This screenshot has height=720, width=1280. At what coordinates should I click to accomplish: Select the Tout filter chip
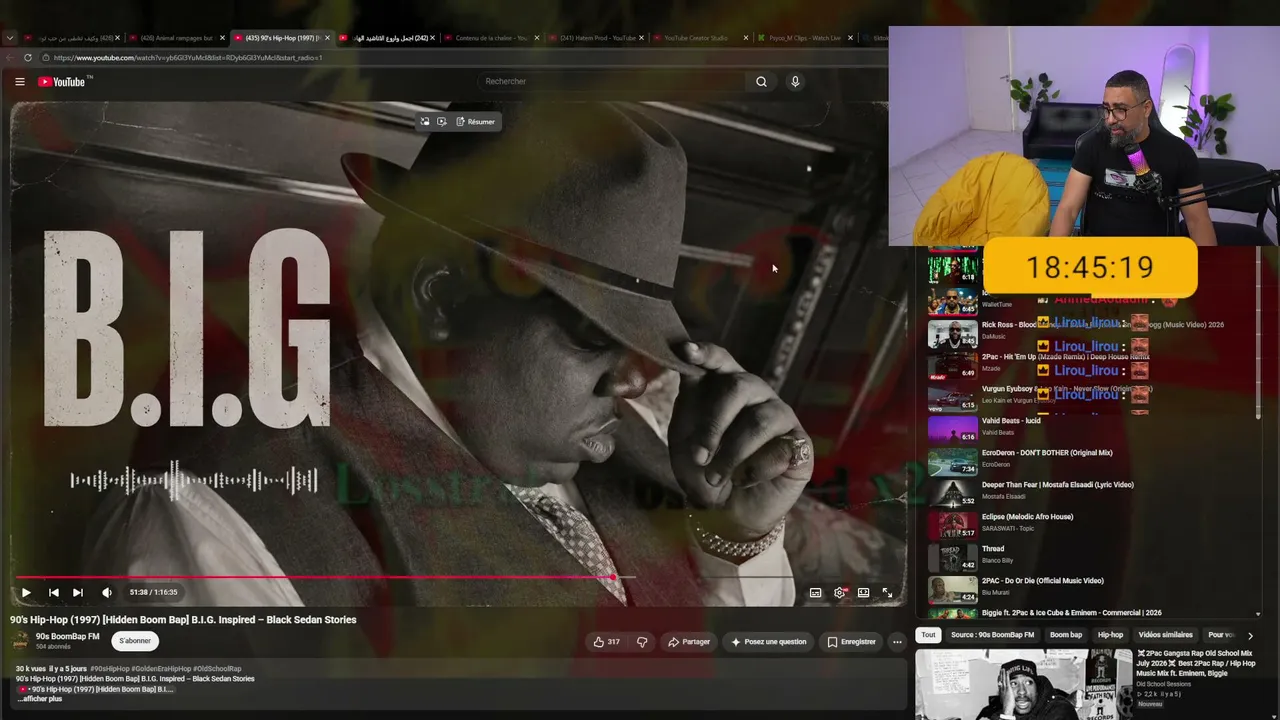point(929,635)
